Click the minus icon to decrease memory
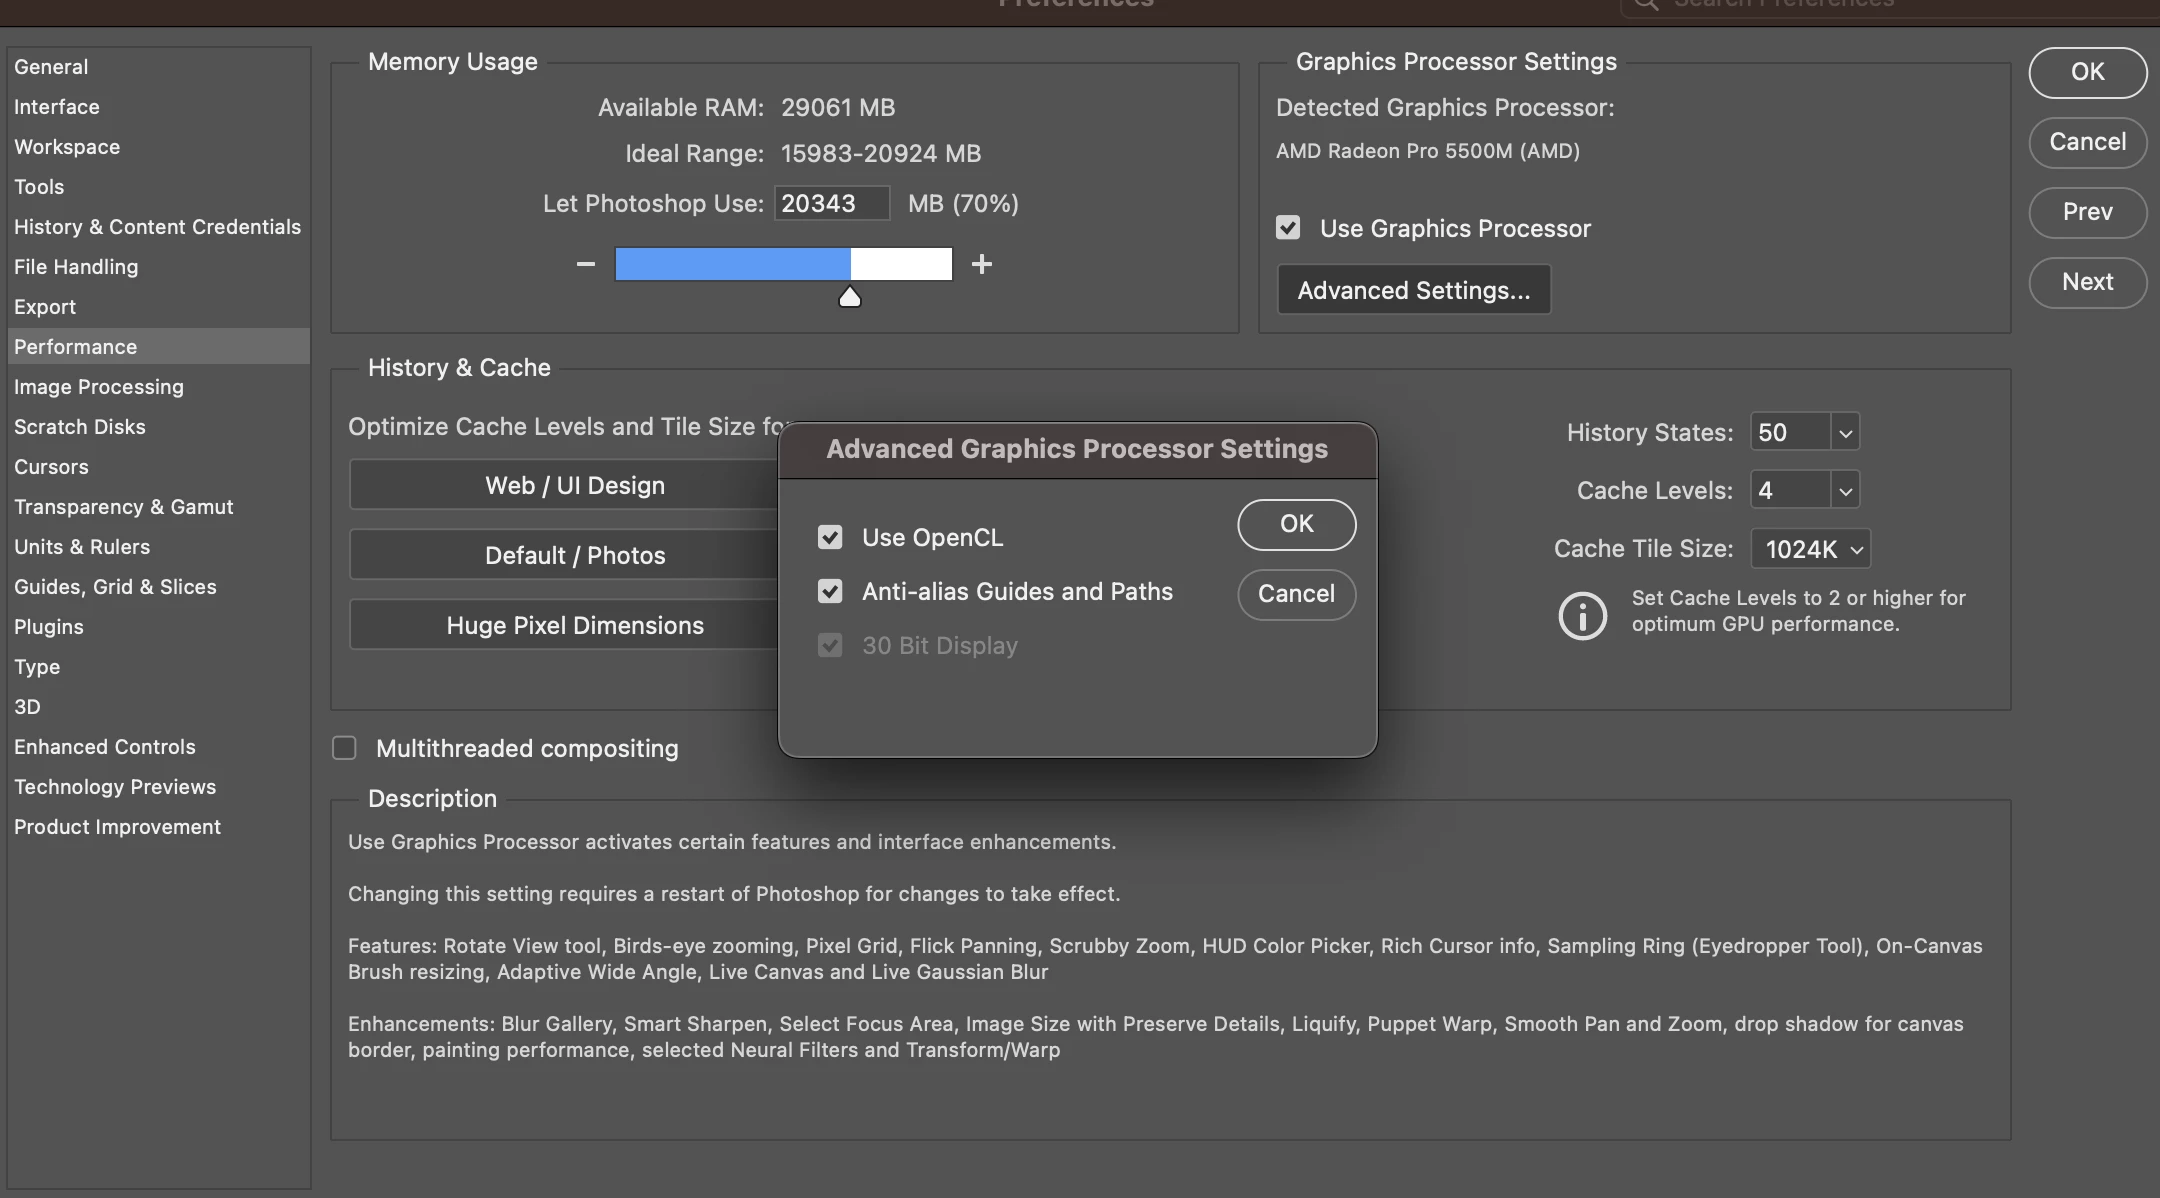The width and height of the screenshot is (2160, 1198). click(x=586, y=264)
